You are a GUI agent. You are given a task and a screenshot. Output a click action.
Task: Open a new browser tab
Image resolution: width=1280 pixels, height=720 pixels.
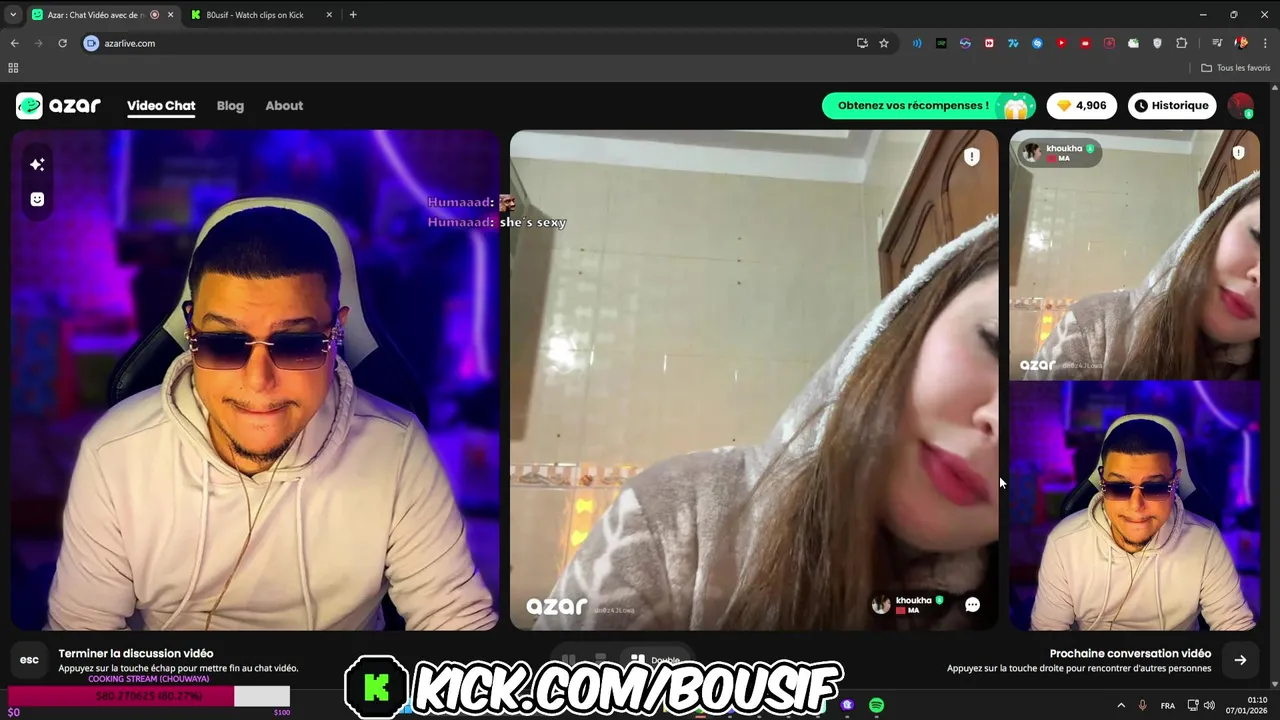(x=353, y=15)
